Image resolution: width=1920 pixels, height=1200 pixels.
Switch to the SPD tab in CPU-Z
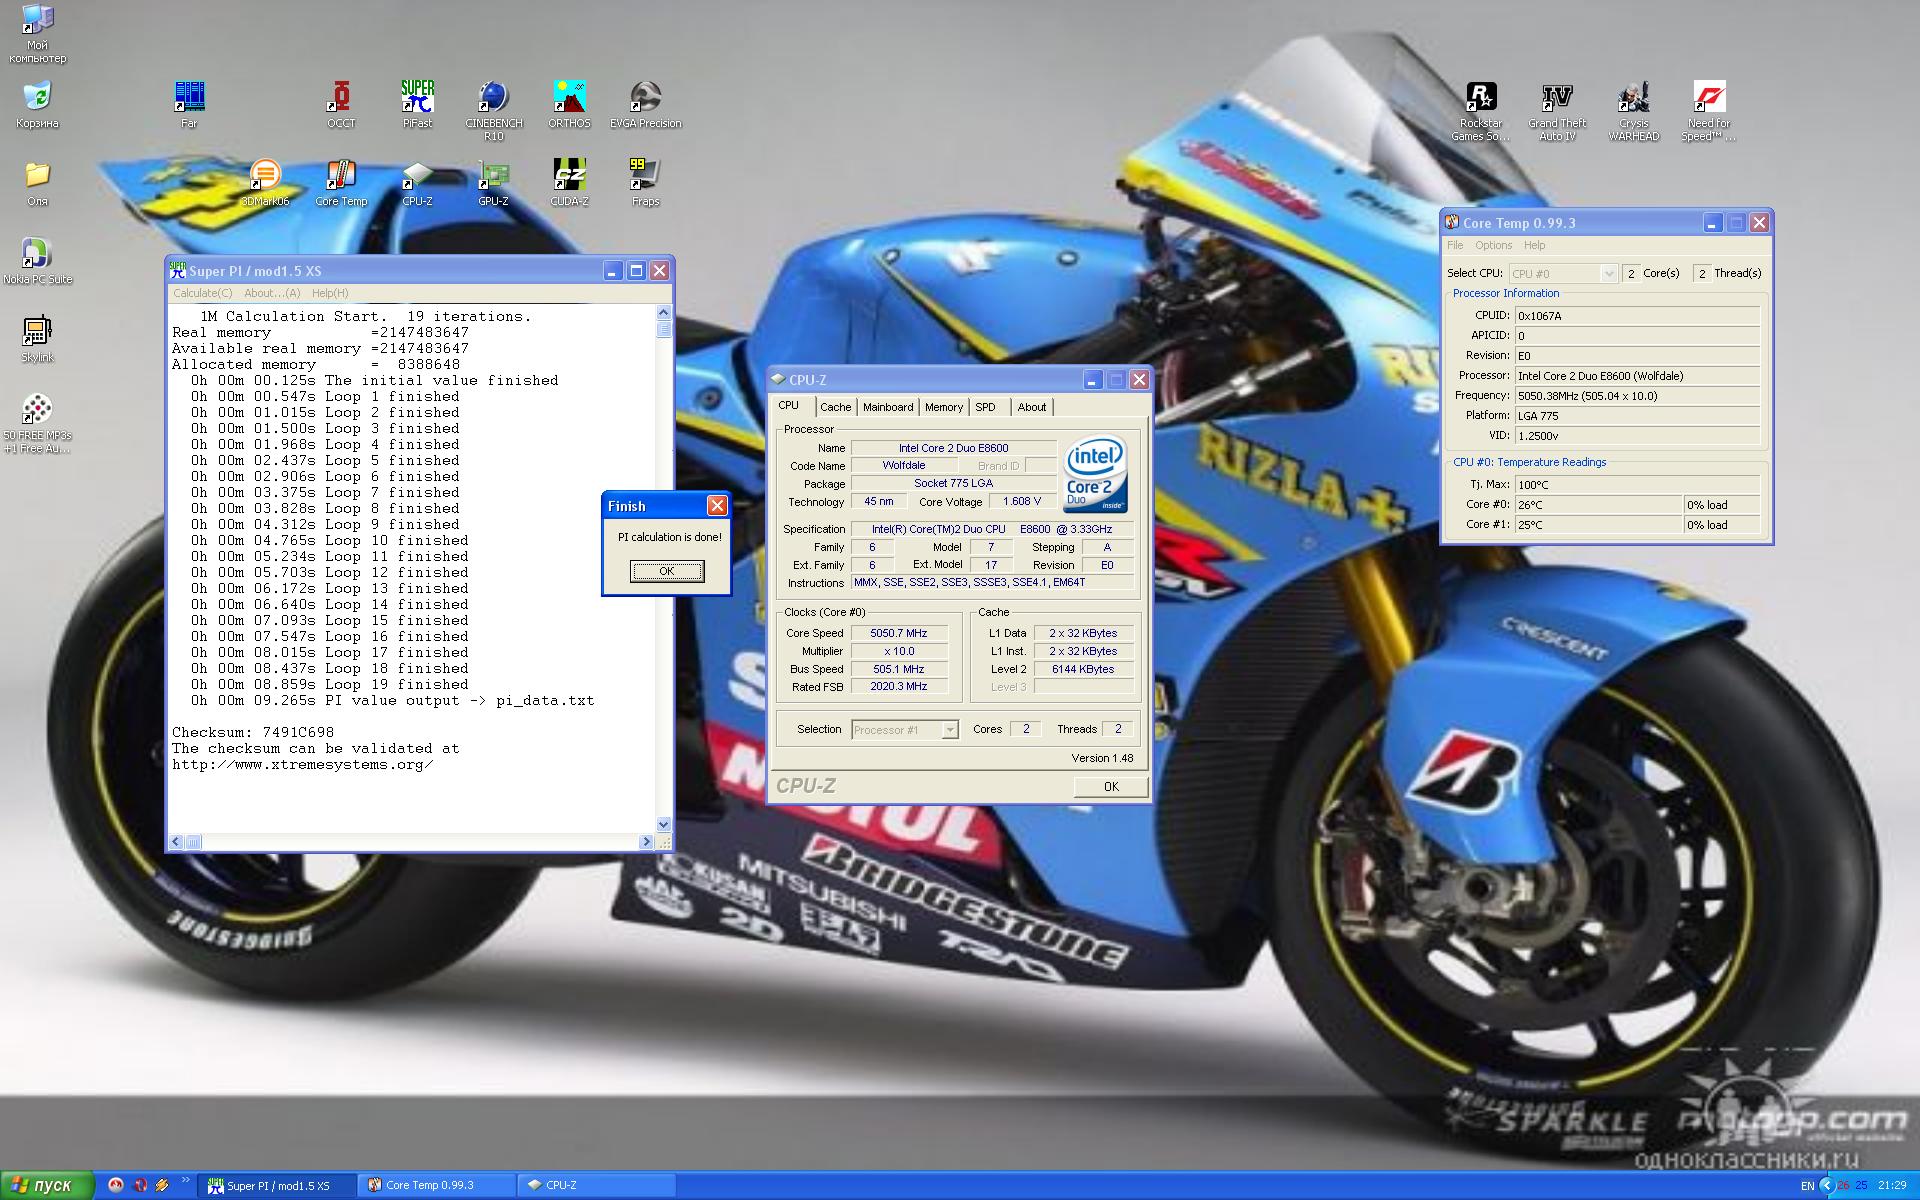click(985, 407)
